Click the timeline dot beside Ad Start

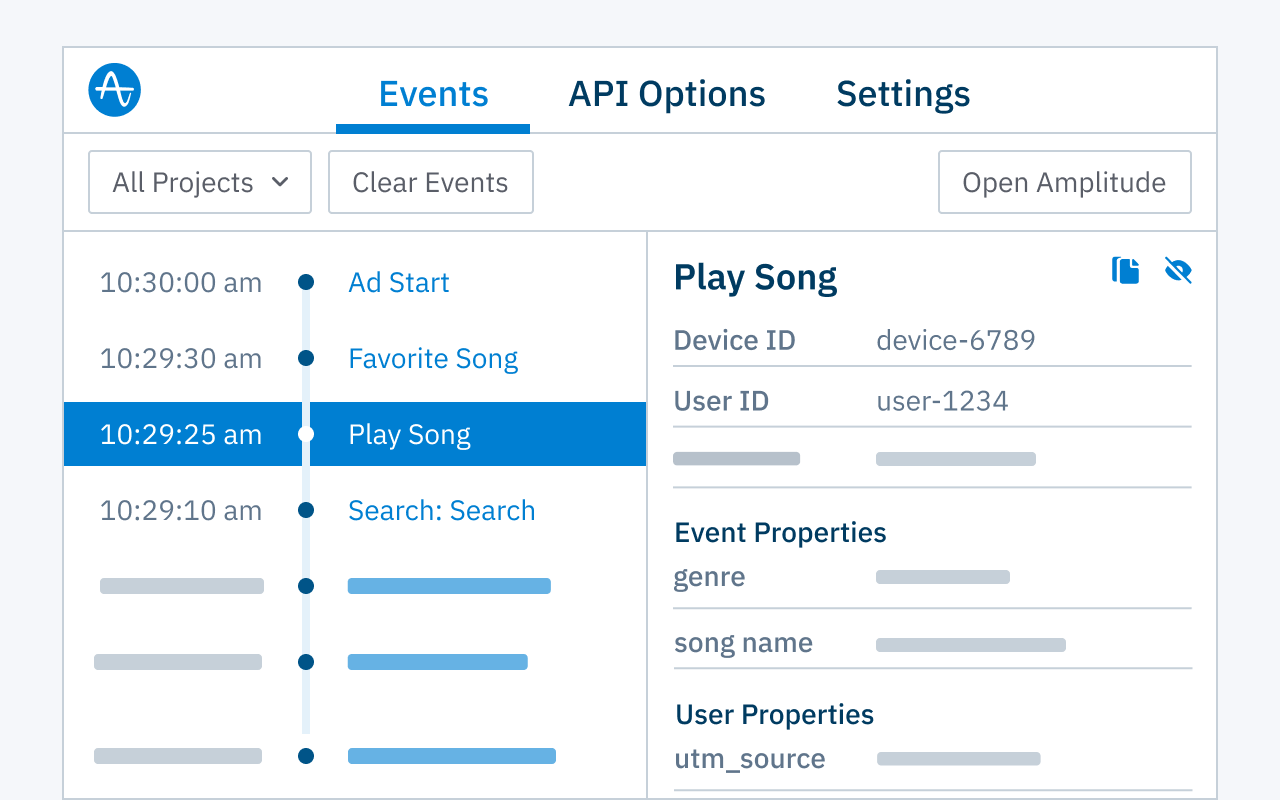[x=306, y=282]
